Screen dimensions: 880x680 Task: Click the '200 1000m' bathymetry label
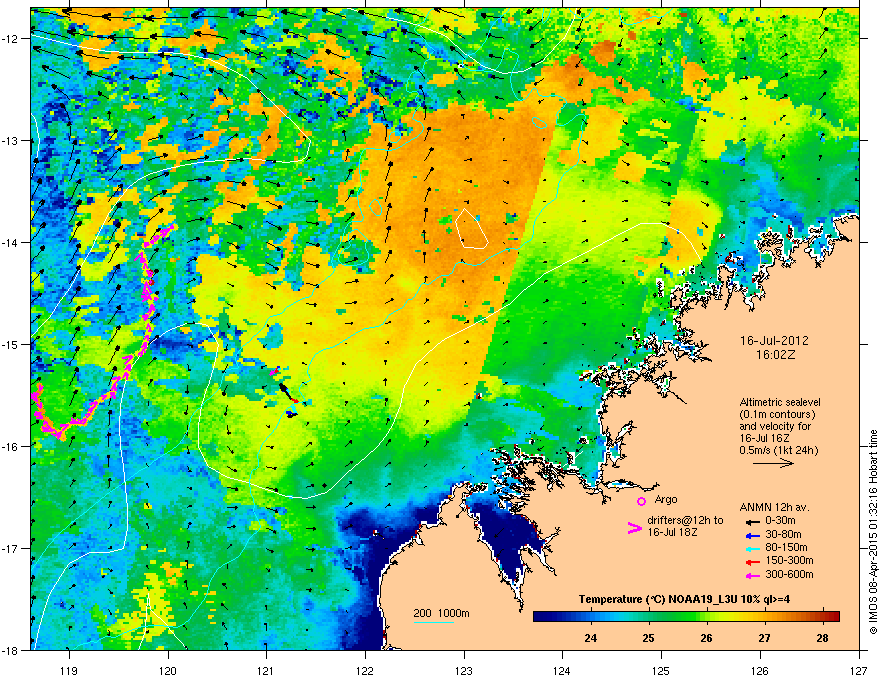click(x=441, y=613)
